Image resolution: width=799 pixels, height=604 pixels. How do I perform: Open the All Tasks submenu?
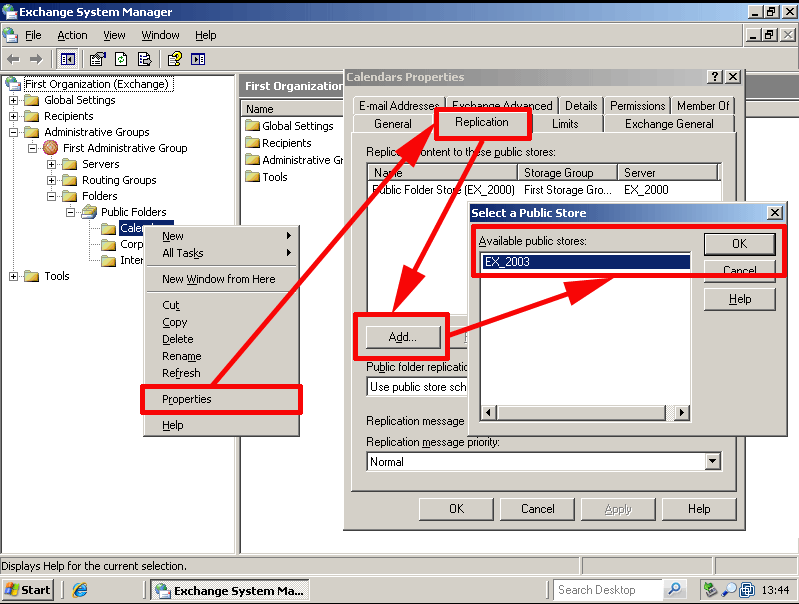tap(222, 253)
